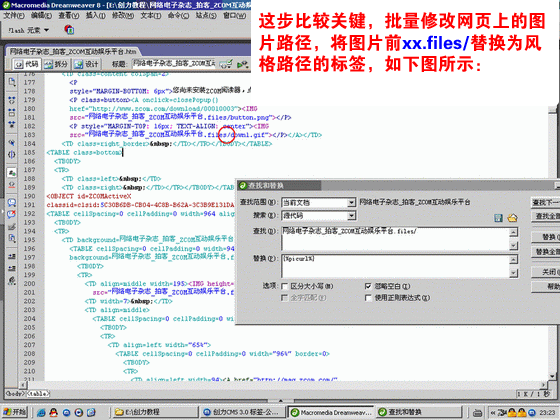Open the 插入(I) menu
Viewport: 560px width, 420px height.
pyautogui.click(x=95, y=16)
